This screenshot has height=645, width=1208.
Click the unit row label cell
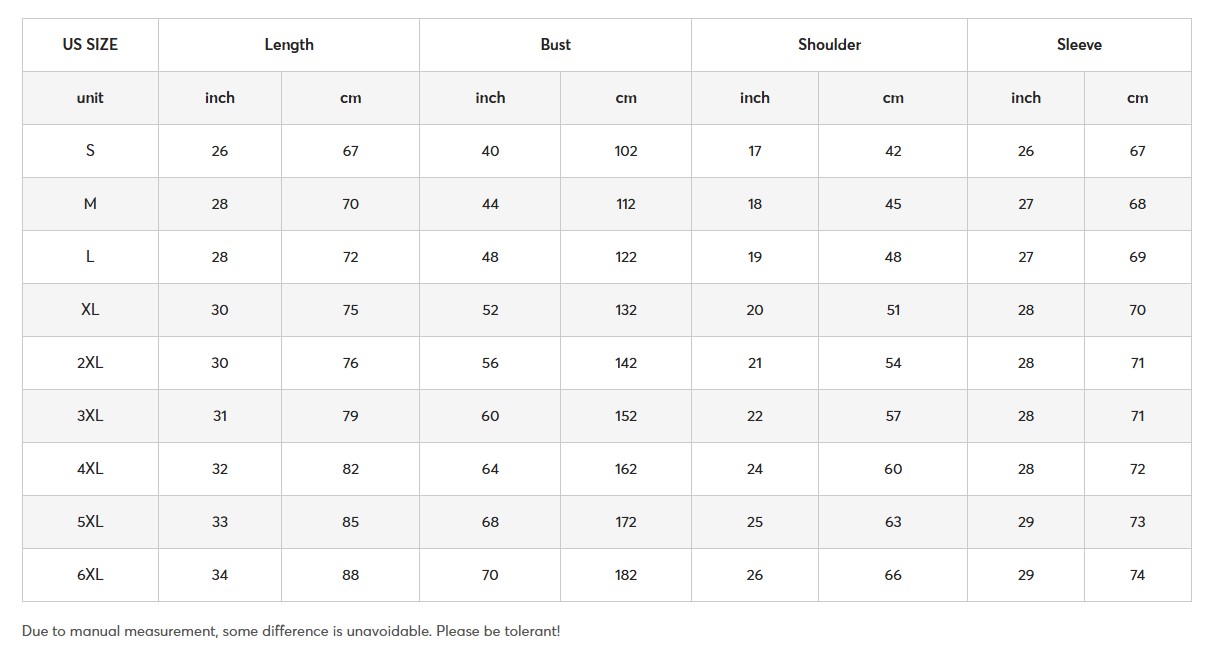tap(90, 98)
